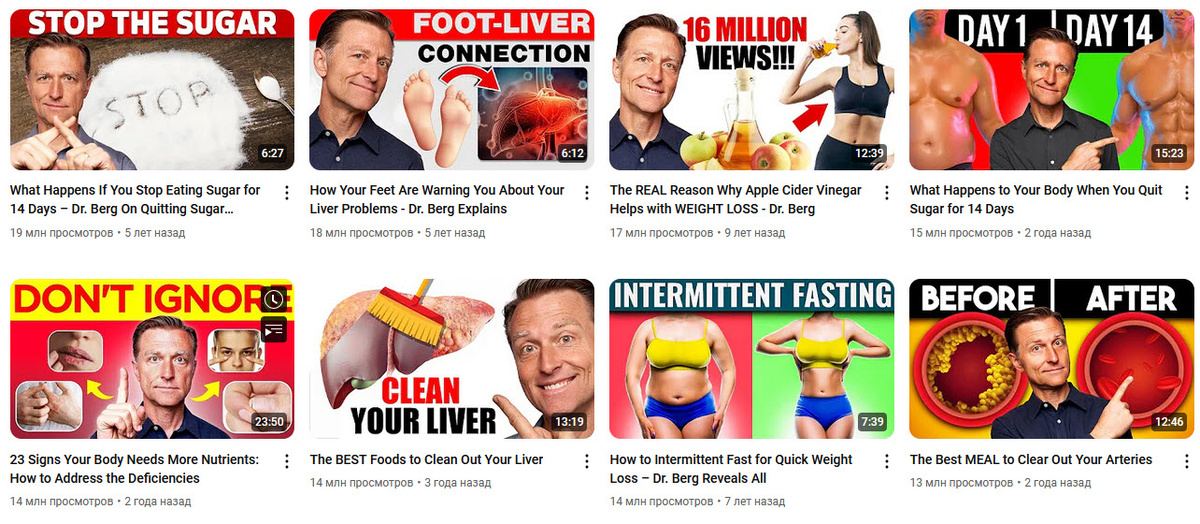
Task: Click Watch Later clock icon on Don't Ignore thumbnail
Action: [x=274, y=299]
